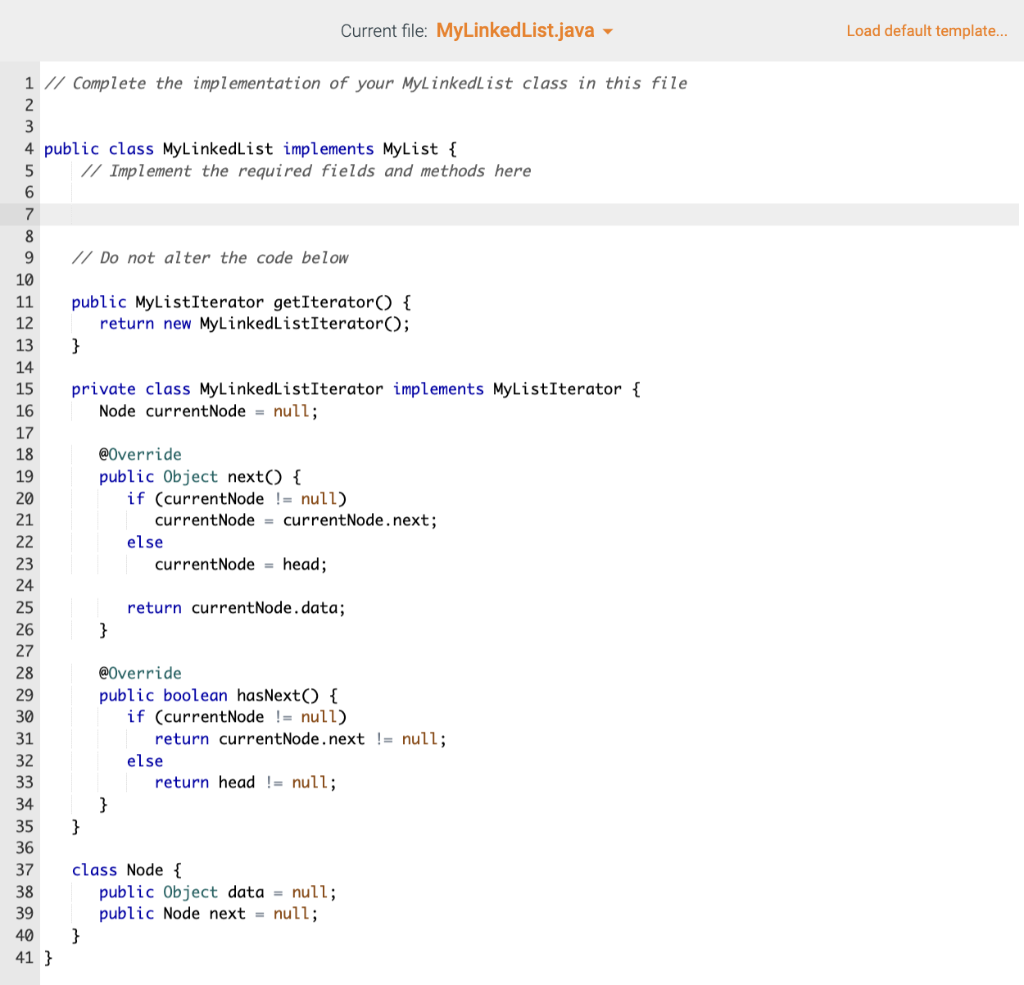This screenshot has width=1024, height=985.
Task: Click 'public class MyLinkedList implements MyList' line
Action: point(250,149)
